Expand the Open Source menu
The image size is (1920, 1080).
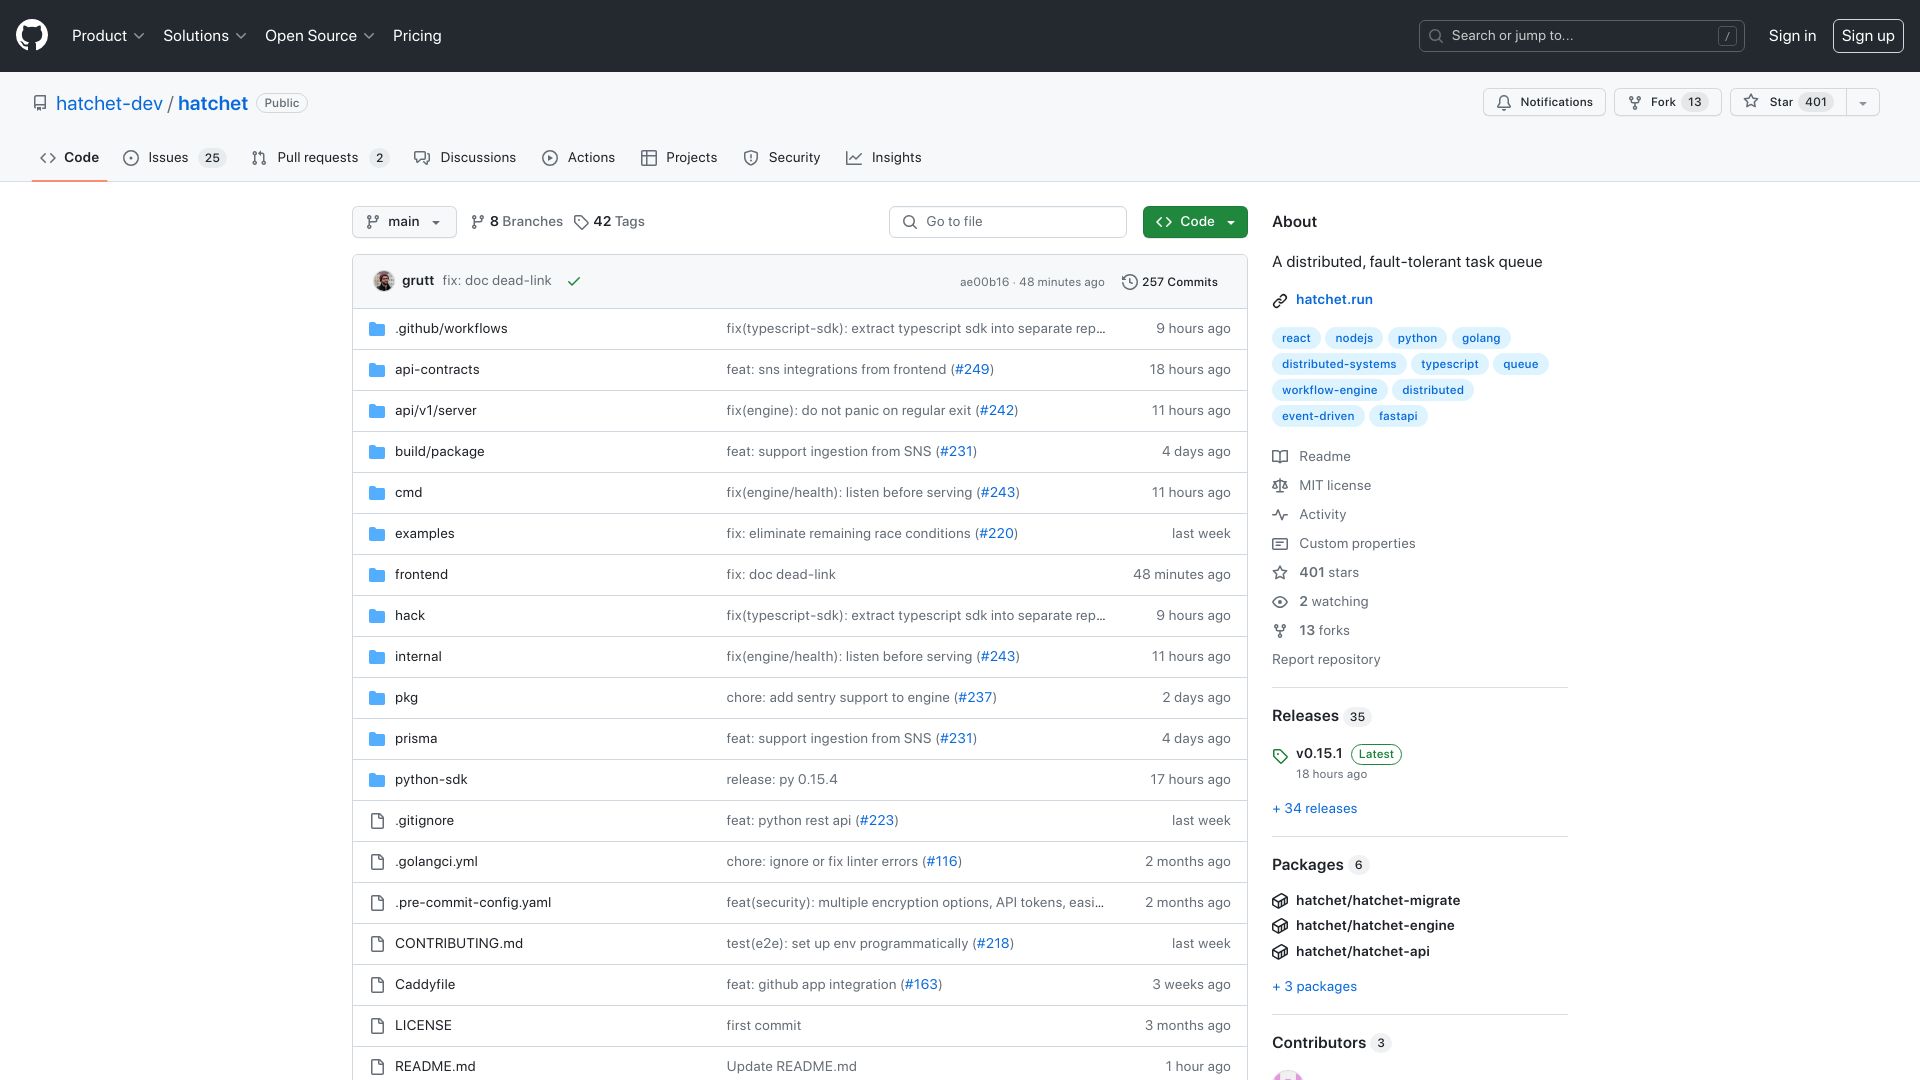click(x=320, y=36)
